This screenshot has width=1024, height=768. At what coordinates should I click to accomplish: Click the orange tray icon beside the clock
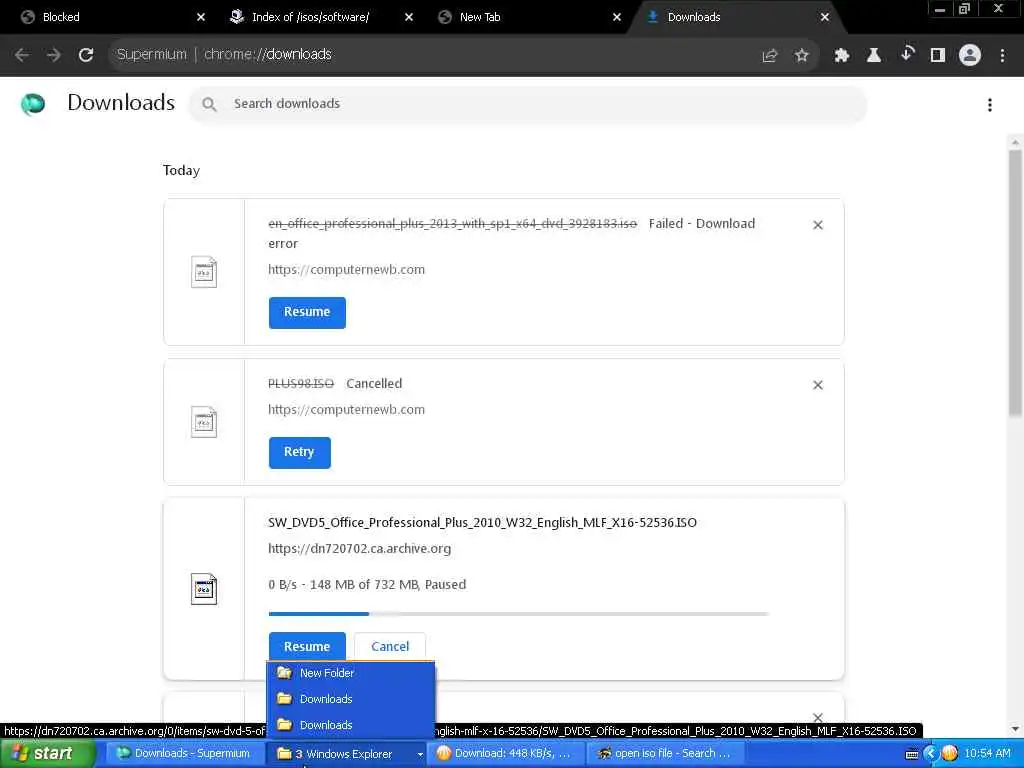point(950,754)
